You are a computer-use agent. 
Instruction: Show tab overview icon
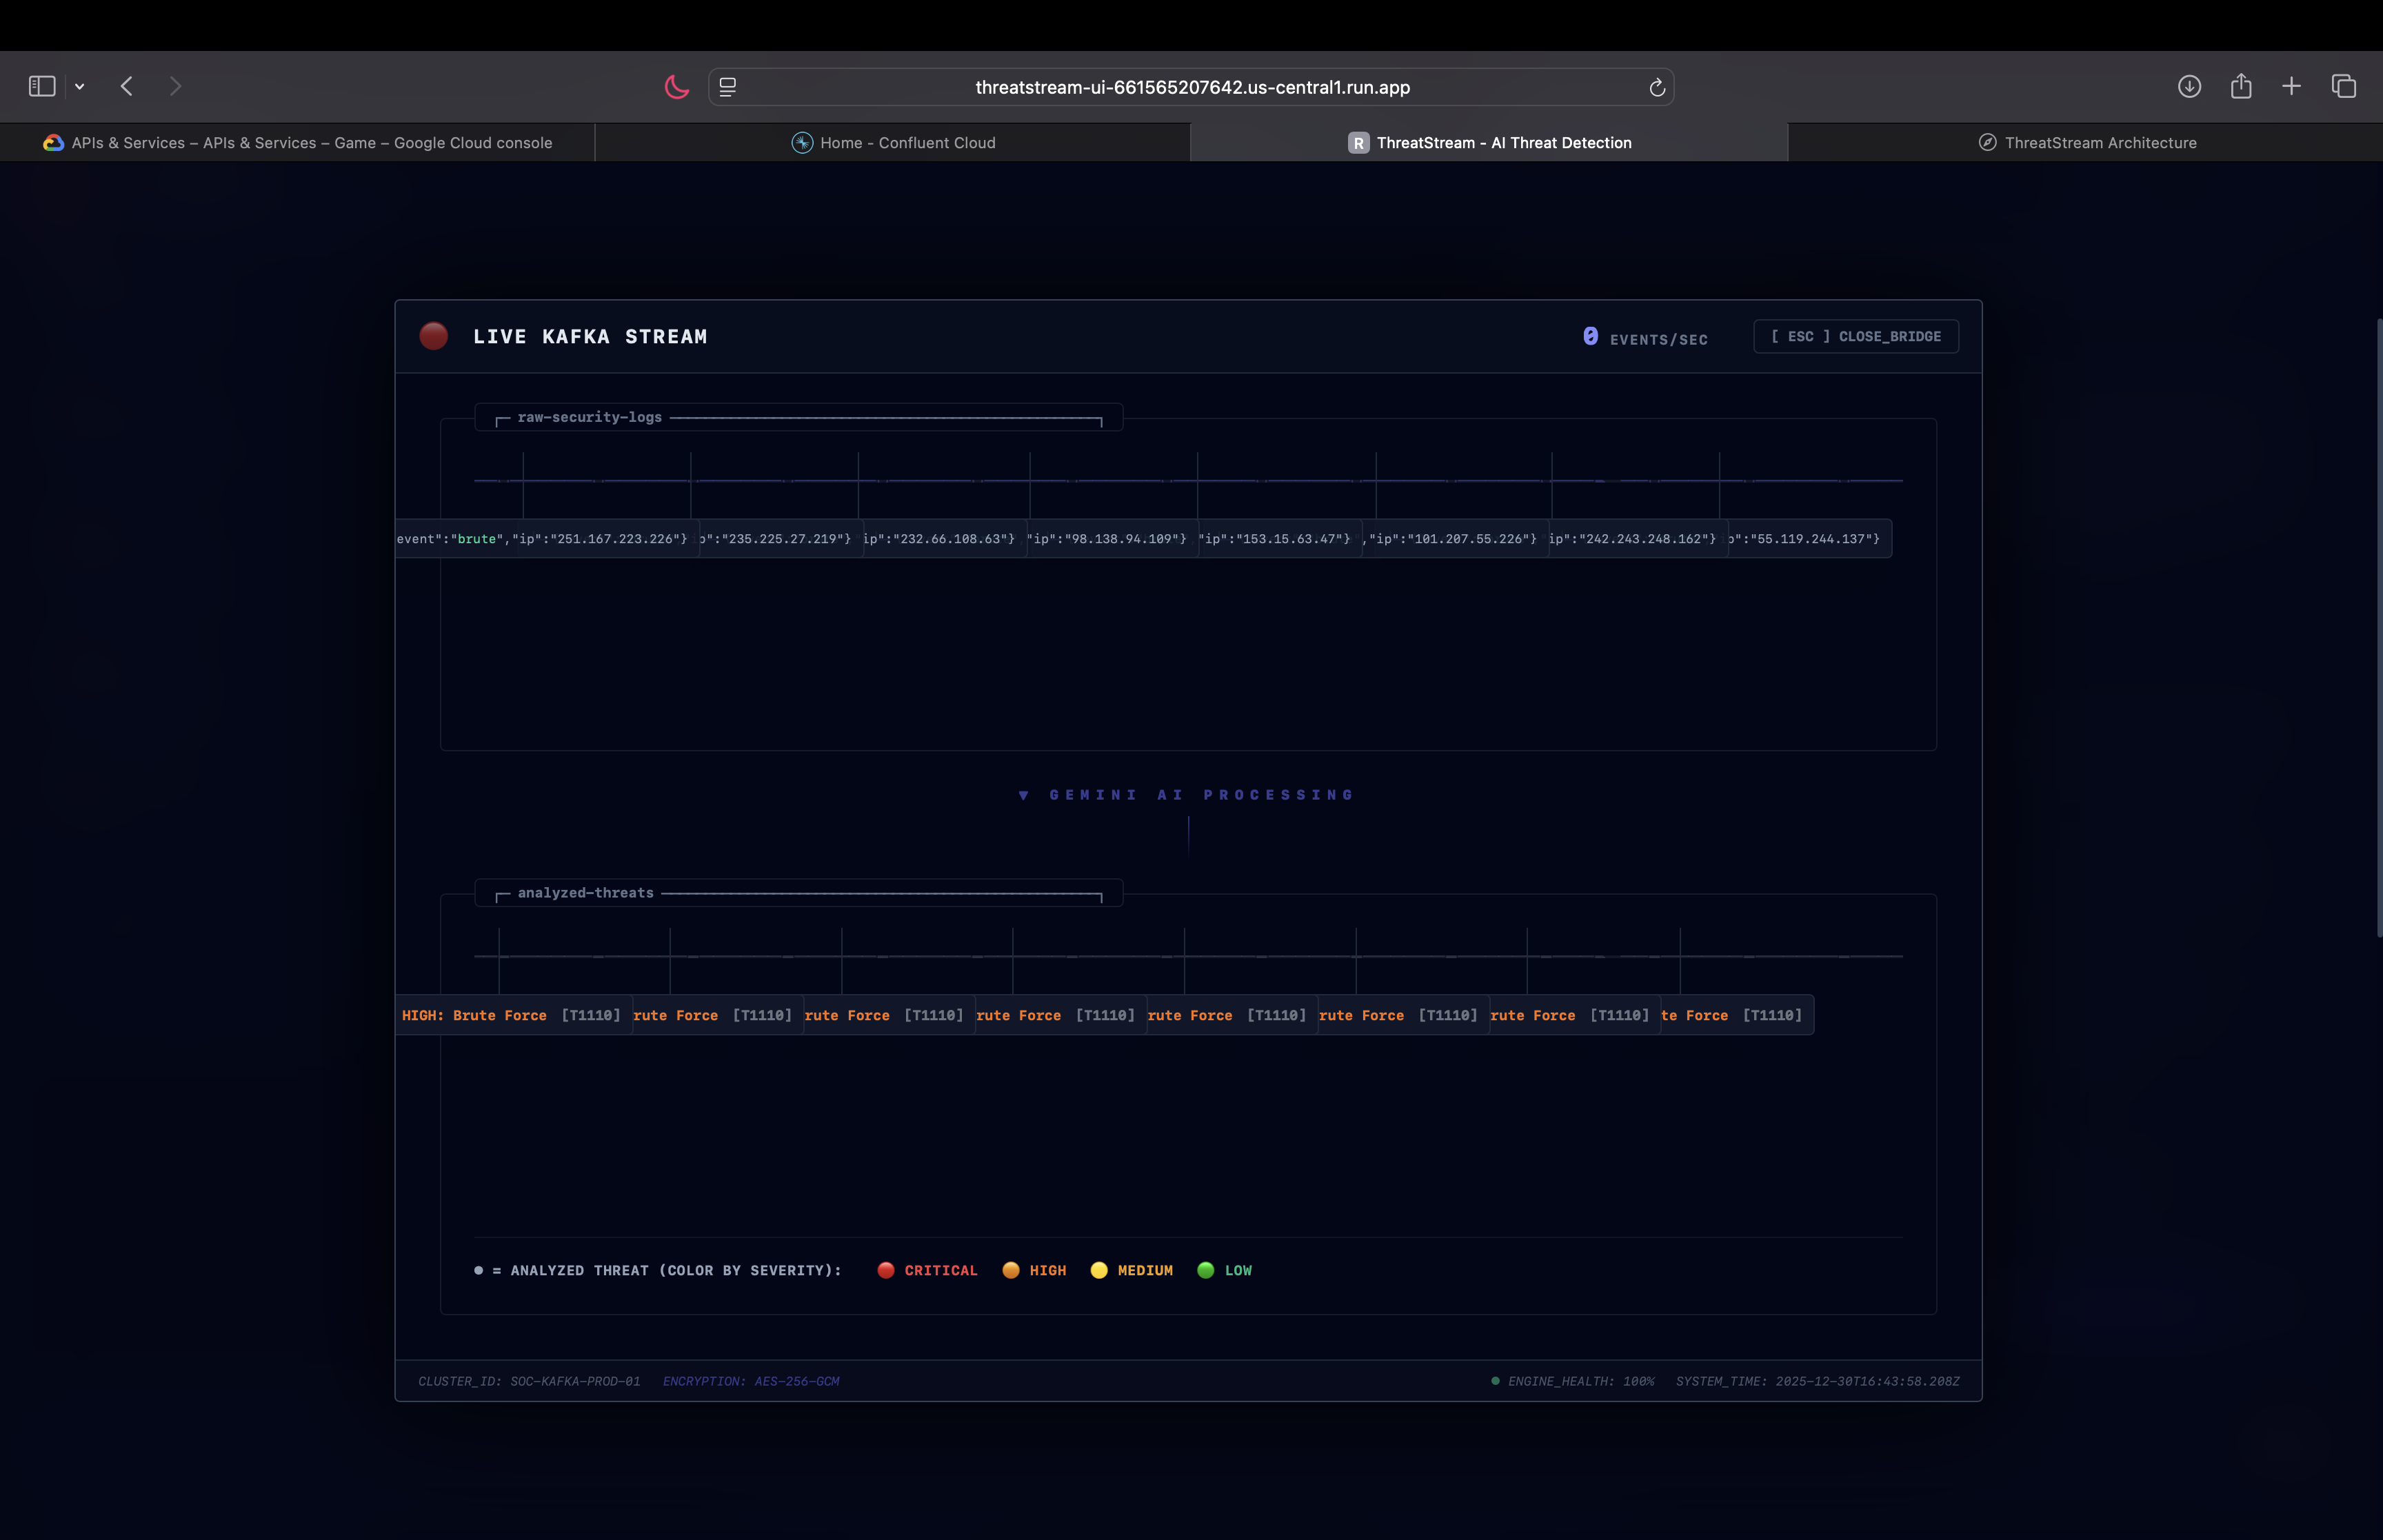[x=2344, y=86]
